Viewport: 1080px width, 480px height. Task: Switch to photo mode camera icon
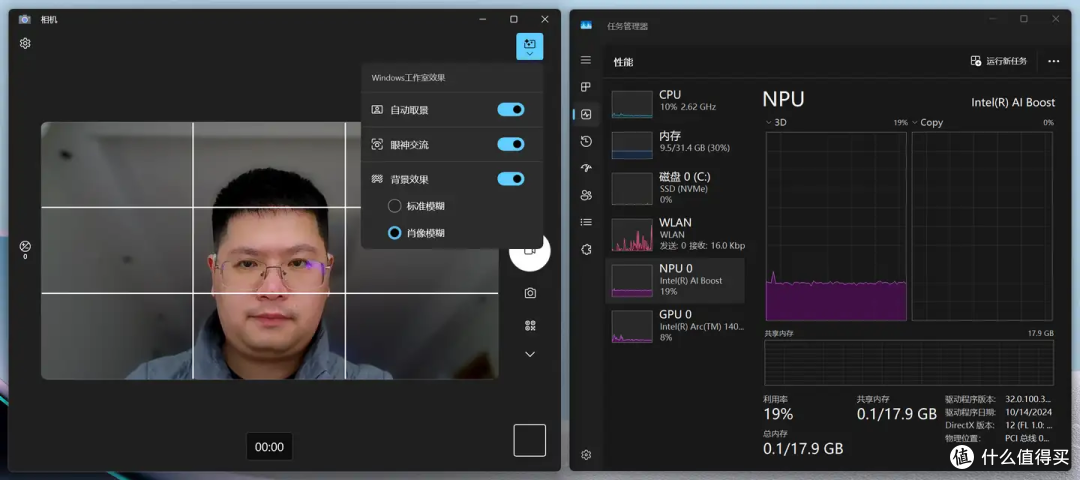(530, 293)
